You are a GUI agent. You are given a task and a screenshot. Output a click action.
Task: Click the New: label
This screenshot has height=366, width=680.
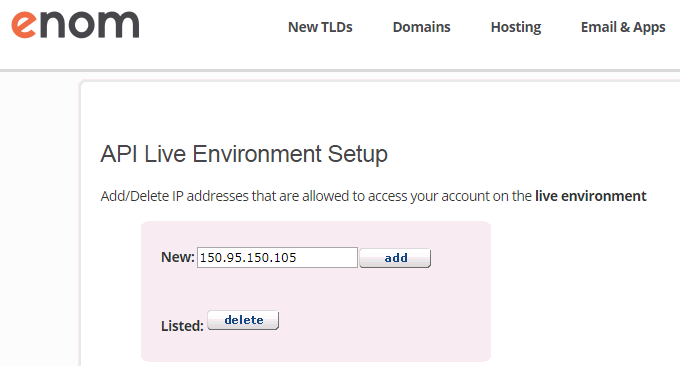[177, 257]
